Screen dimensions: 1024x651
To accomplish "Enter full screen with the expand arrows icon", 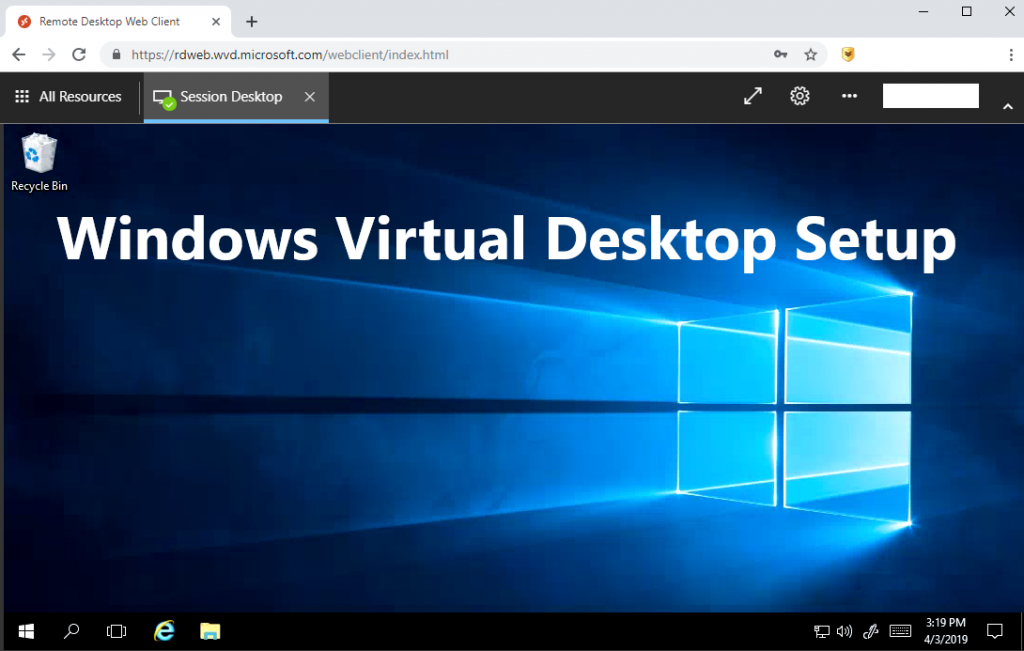I will point(752,96).
